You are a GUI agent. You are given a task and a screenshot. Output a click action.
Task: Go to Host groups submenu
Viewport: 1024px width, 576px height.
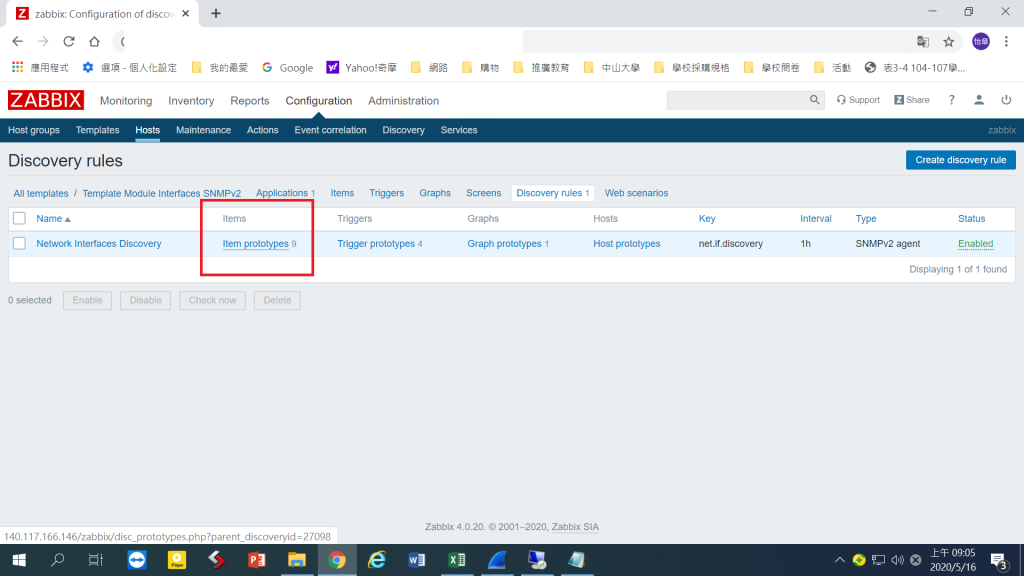tap(34, 130)
